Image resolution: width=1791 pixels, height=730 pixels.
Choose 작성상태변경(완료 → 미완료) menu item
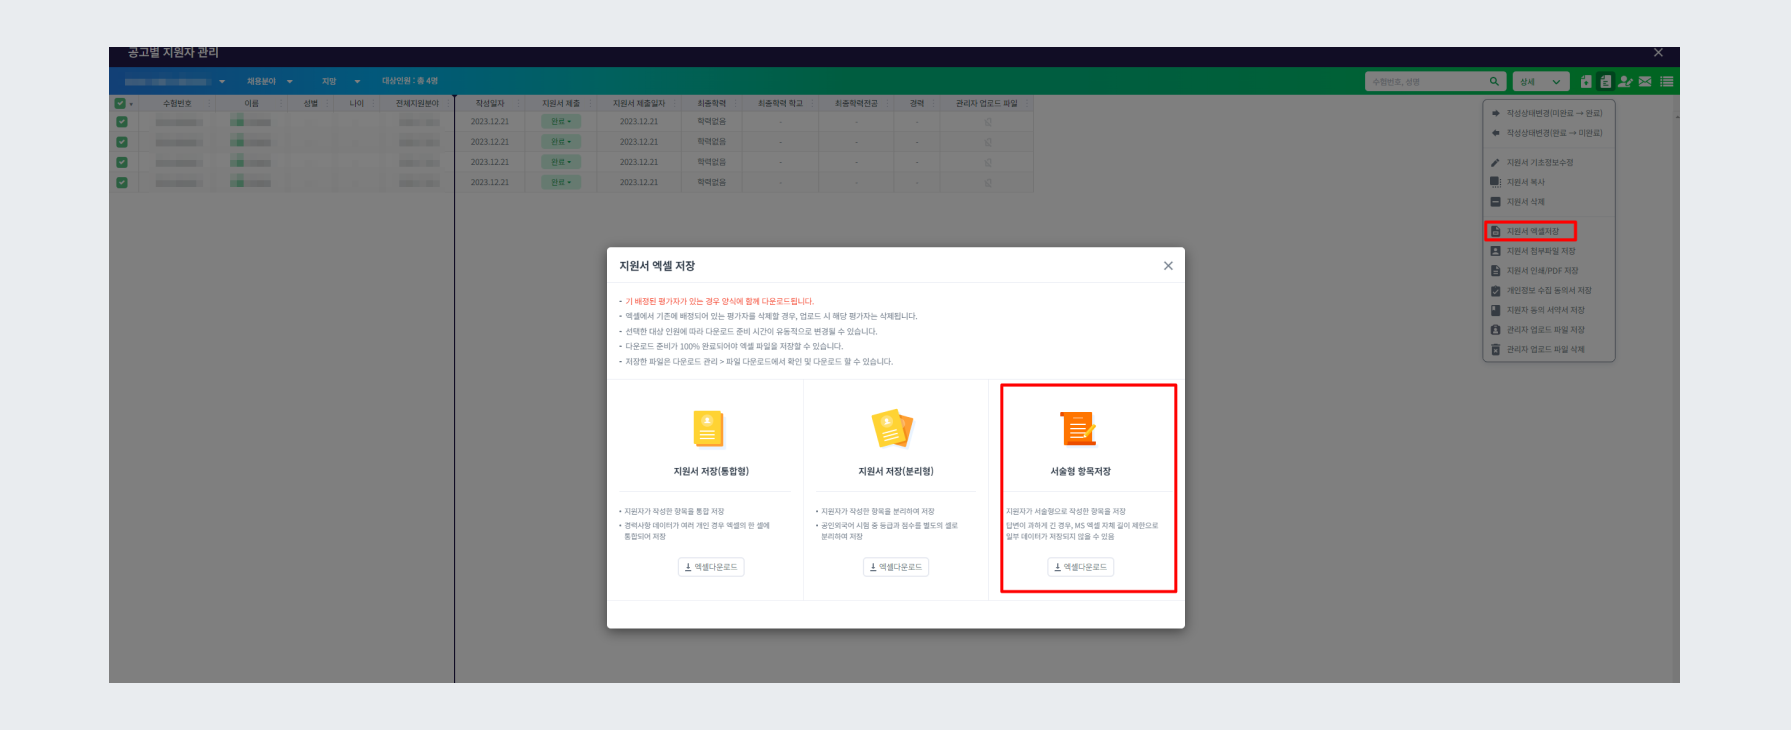tap(1547, 133)
